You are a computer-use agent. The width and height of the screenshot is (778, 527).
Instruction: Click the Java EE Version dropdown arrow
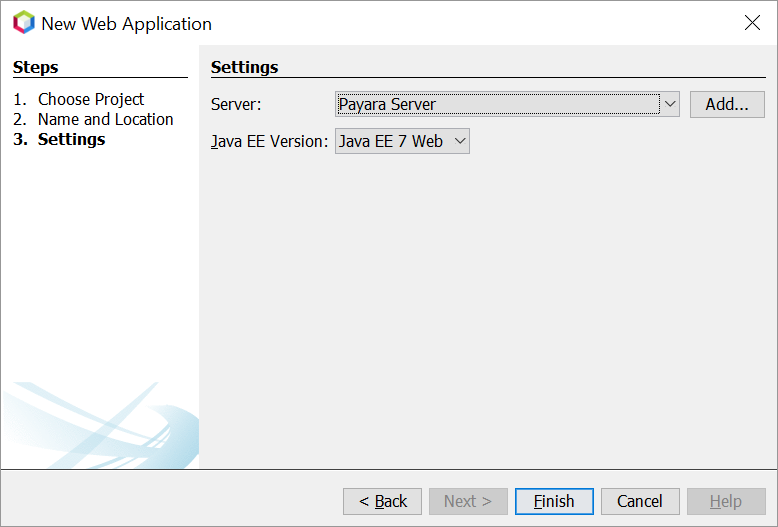(459, 141)
